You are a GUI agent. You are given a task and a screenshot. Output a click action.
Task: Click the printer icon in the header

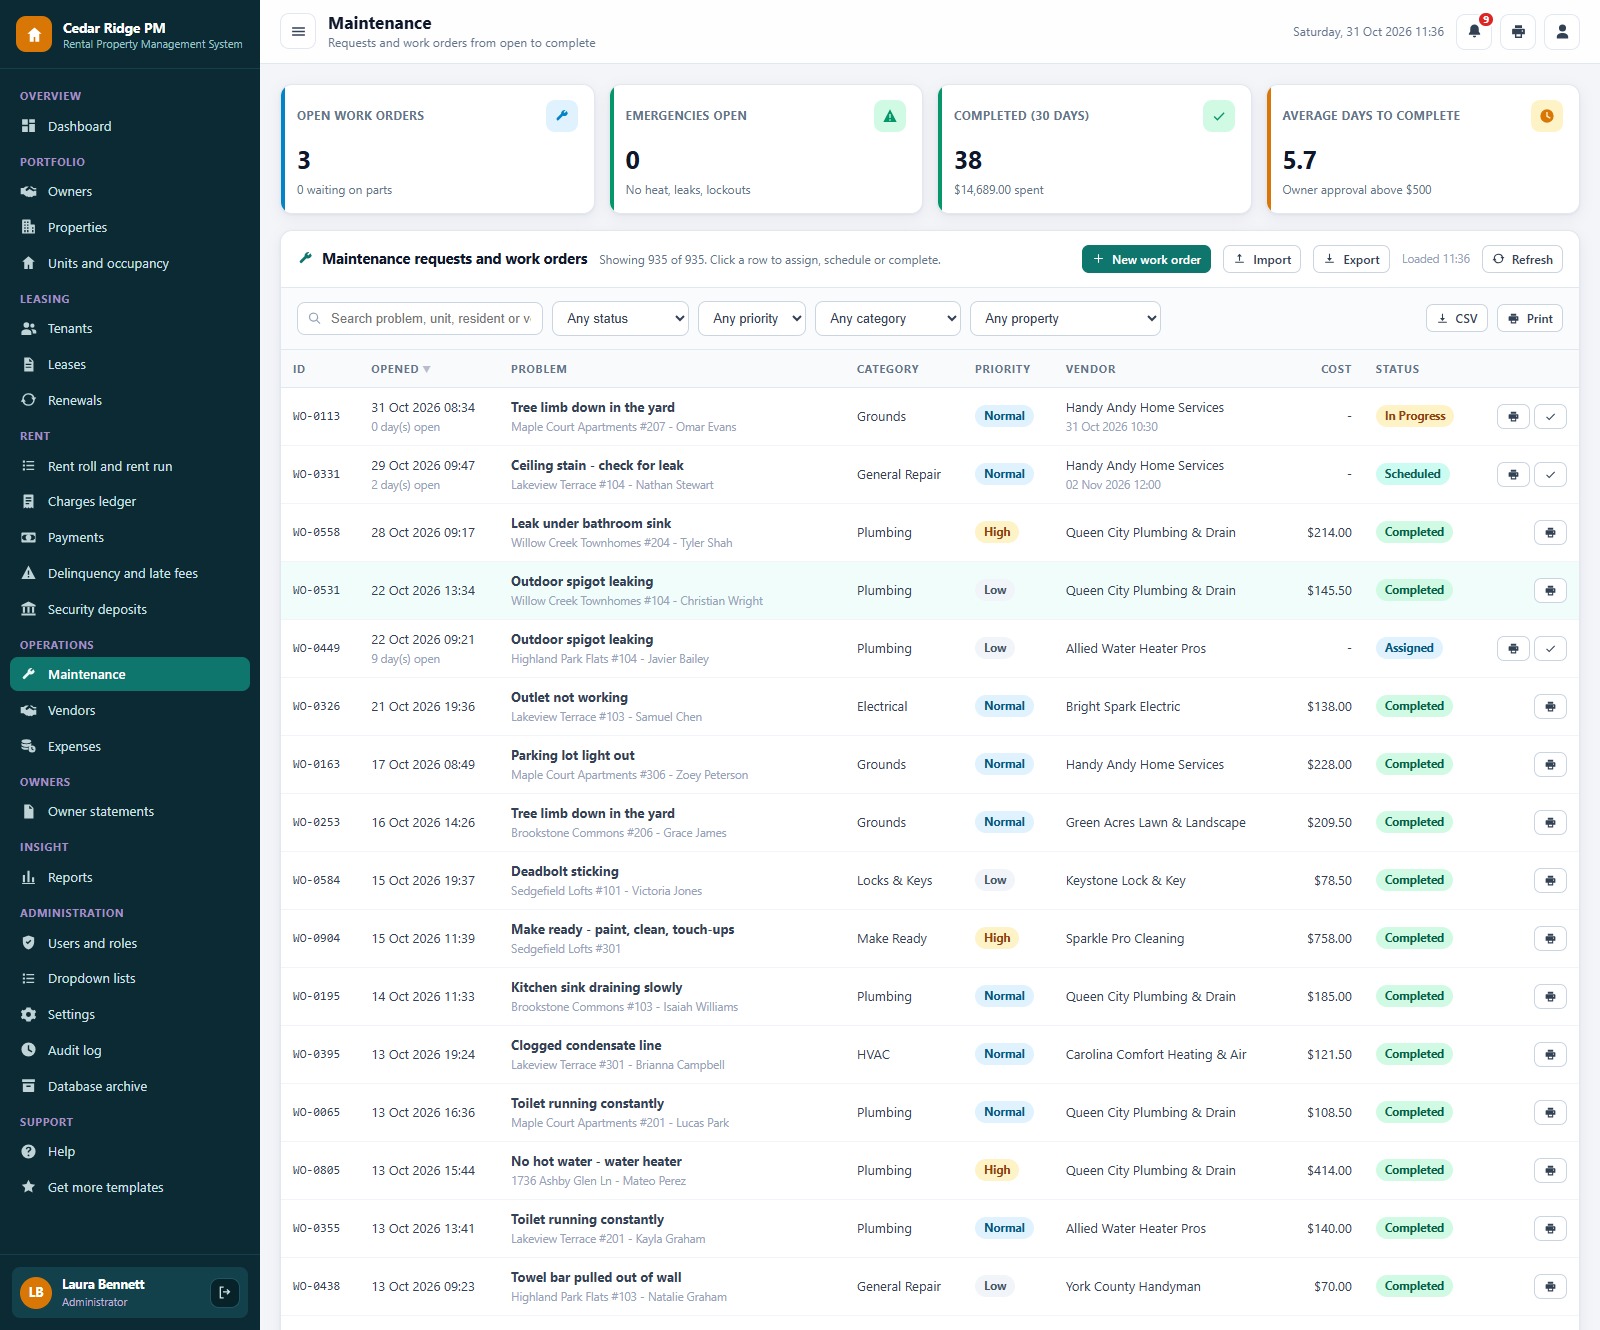coord(1518,32)
